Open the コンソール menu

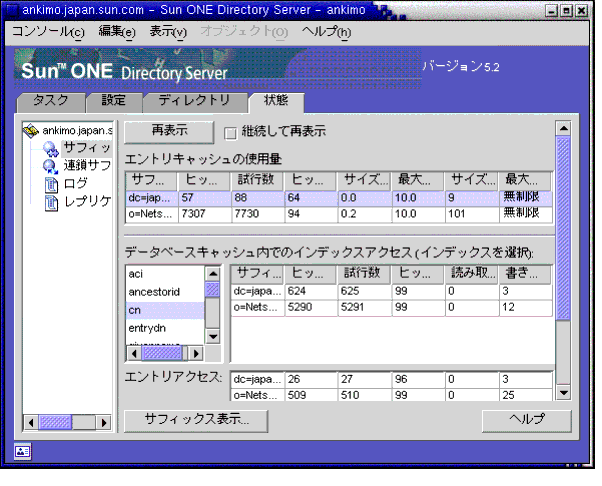click(x=48, y=32)
